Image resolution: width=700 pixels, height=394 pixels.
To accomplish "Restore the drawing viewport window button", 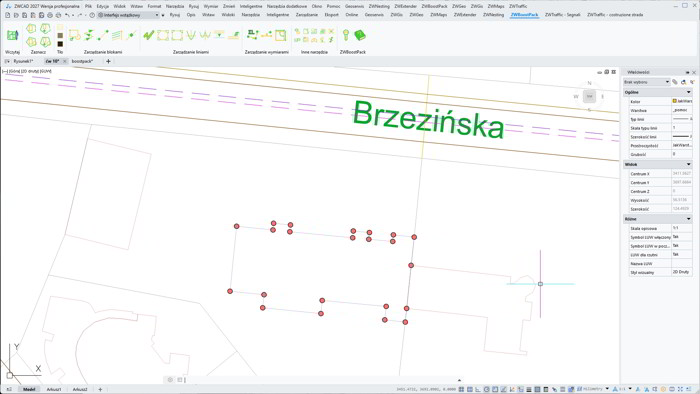I will (x=606, y=72).
